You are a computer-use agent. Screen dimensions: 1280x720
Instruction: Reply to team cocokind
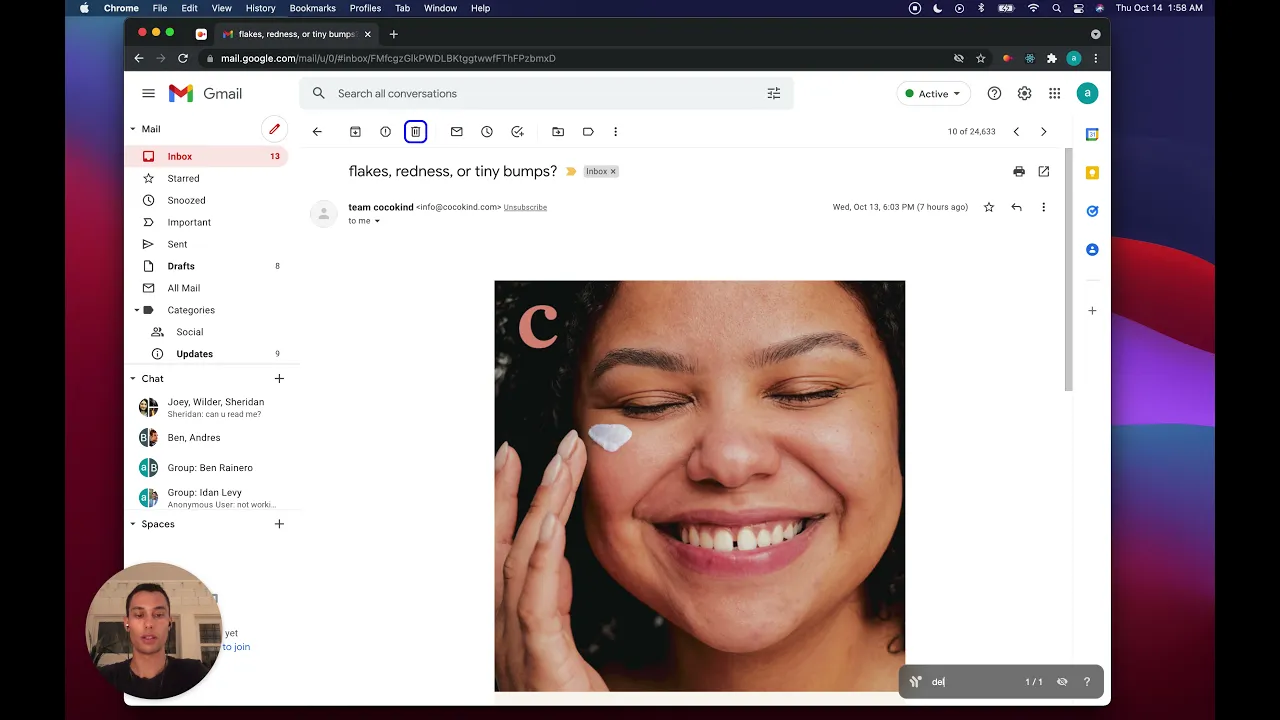click(1016, 207)
